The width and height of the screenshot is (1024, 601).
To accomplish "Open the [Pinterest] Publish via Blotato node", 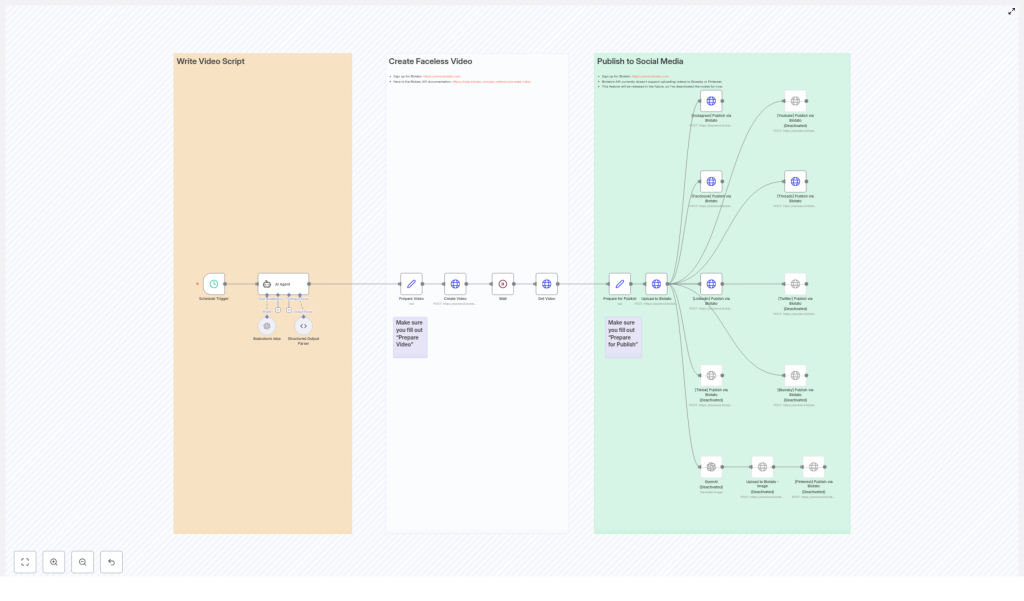I will (x=813, y=466).
